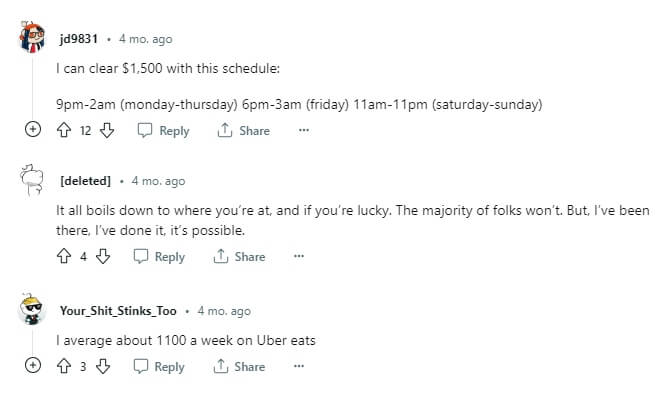Expand replies under jd9831's comment
The height and width of the screenshot is (396, 672).
(33, 129)
